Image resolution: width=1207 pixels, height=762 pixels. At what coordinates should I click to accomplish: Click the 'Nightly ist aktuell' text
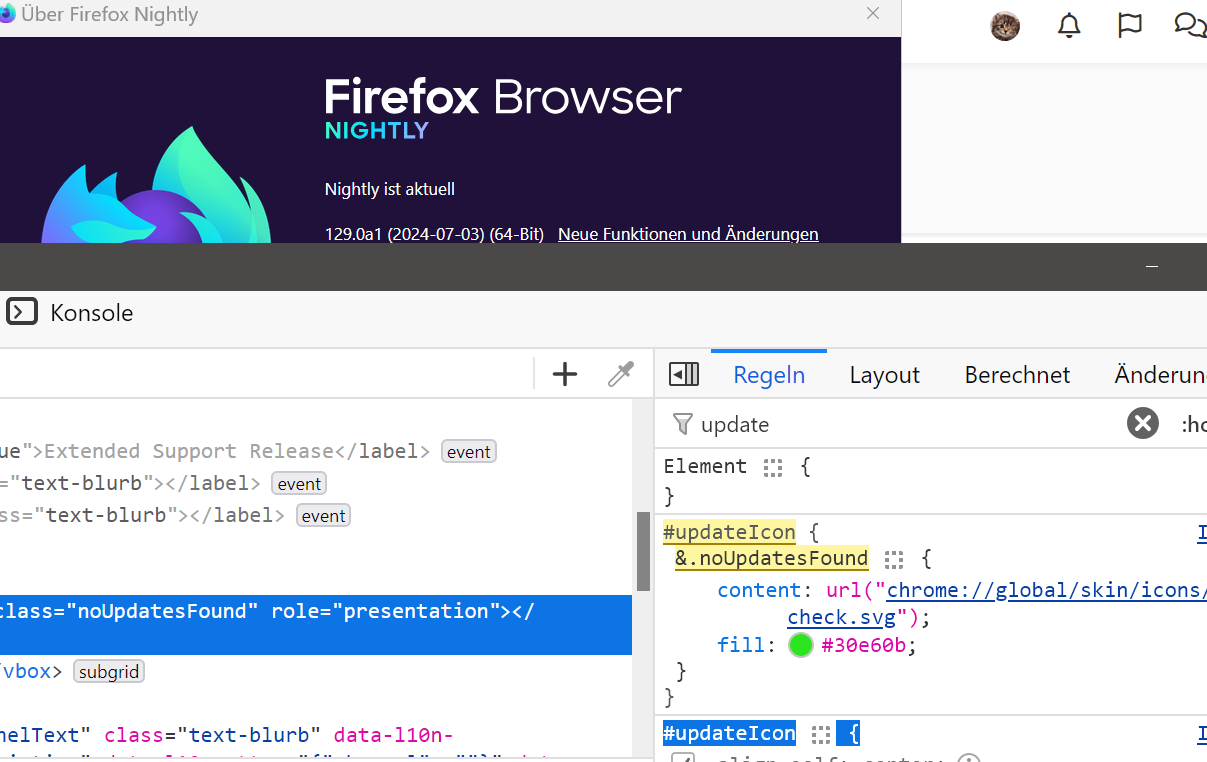pyautogui.click(x=390, y=189)
